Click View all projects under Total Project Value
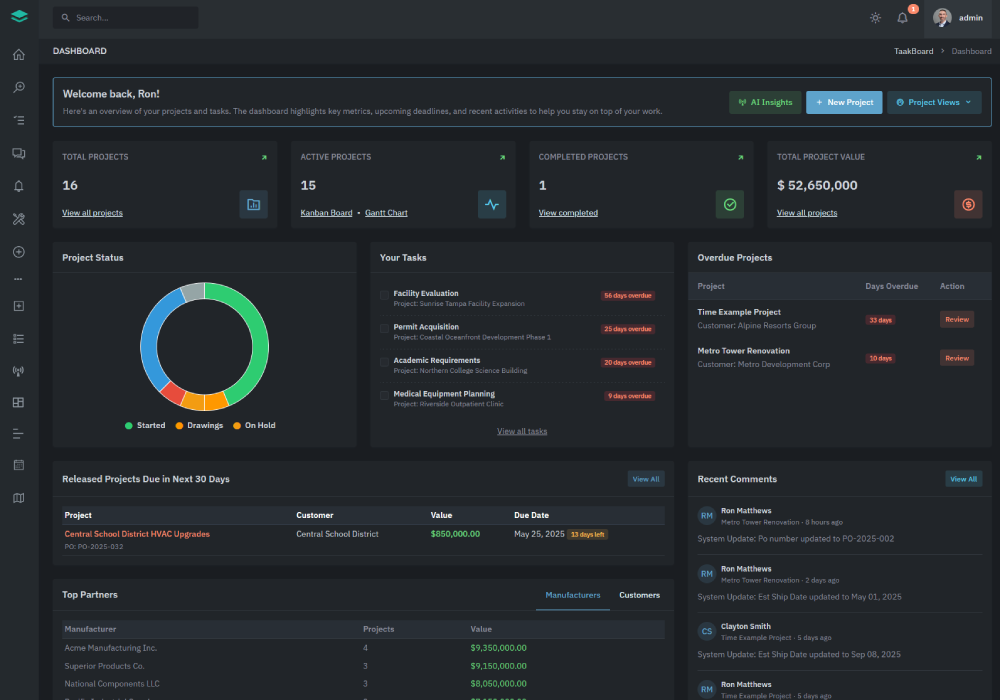 [x=807, y=213]
